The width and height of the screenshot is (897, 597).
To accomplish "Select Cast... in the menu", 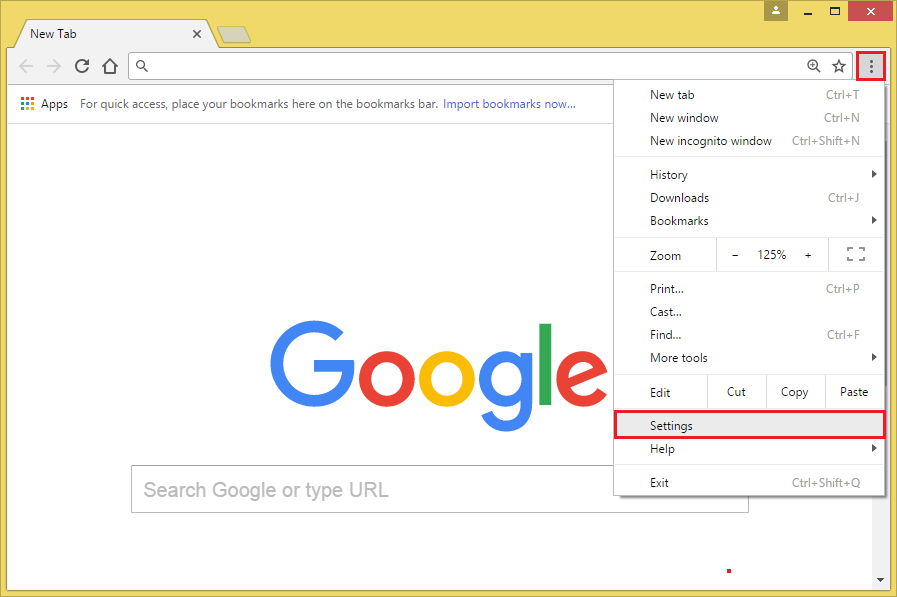I will coord(749,312).
